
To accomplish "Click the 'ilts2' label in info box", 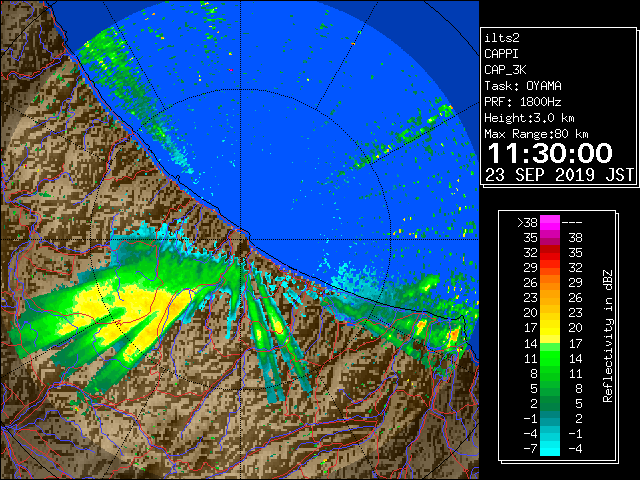I will coord(502,38).
